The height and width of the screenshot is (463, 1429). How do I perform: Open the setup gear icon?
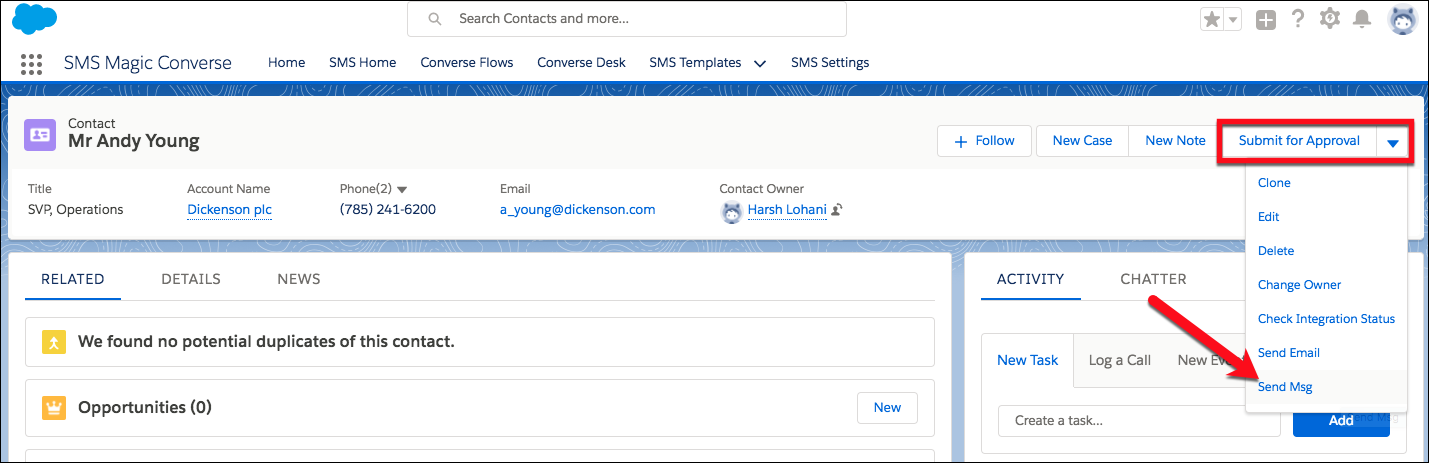pyautogui.click(x=1329, y=19)
